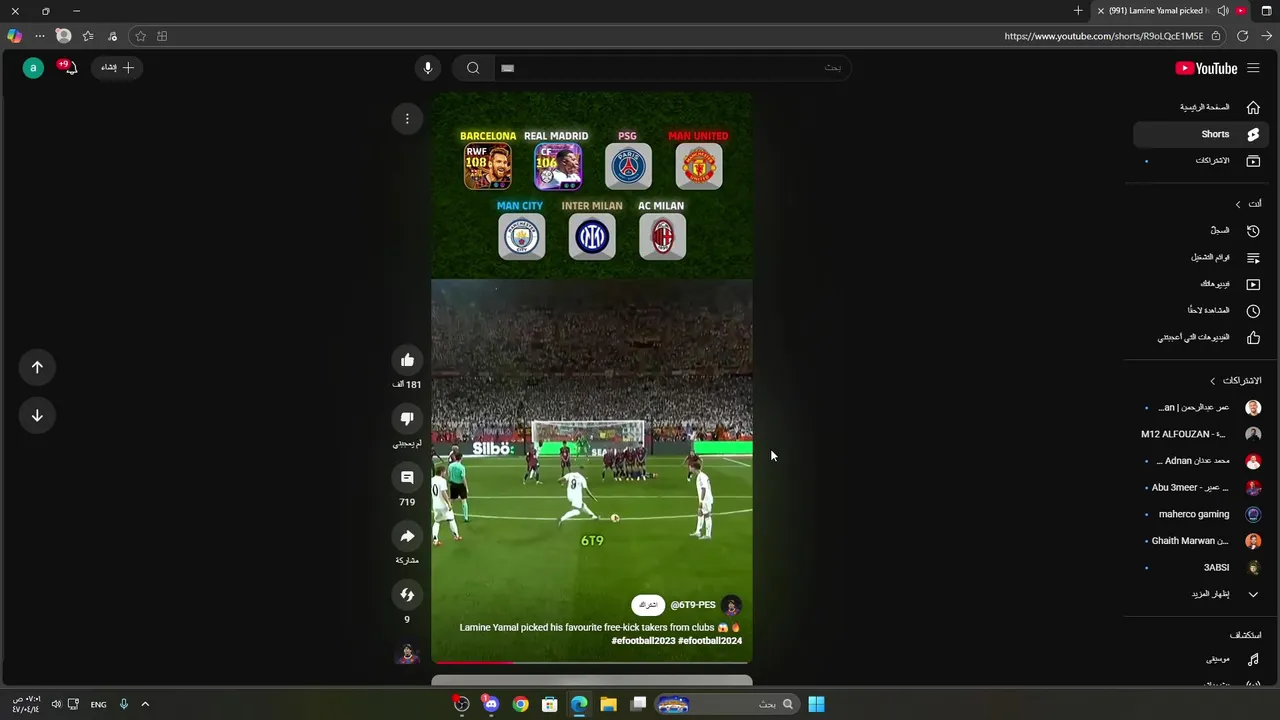Open Abu 3meer channel subscription
Screen dimensions: 1280x720
coord(1200,488)
